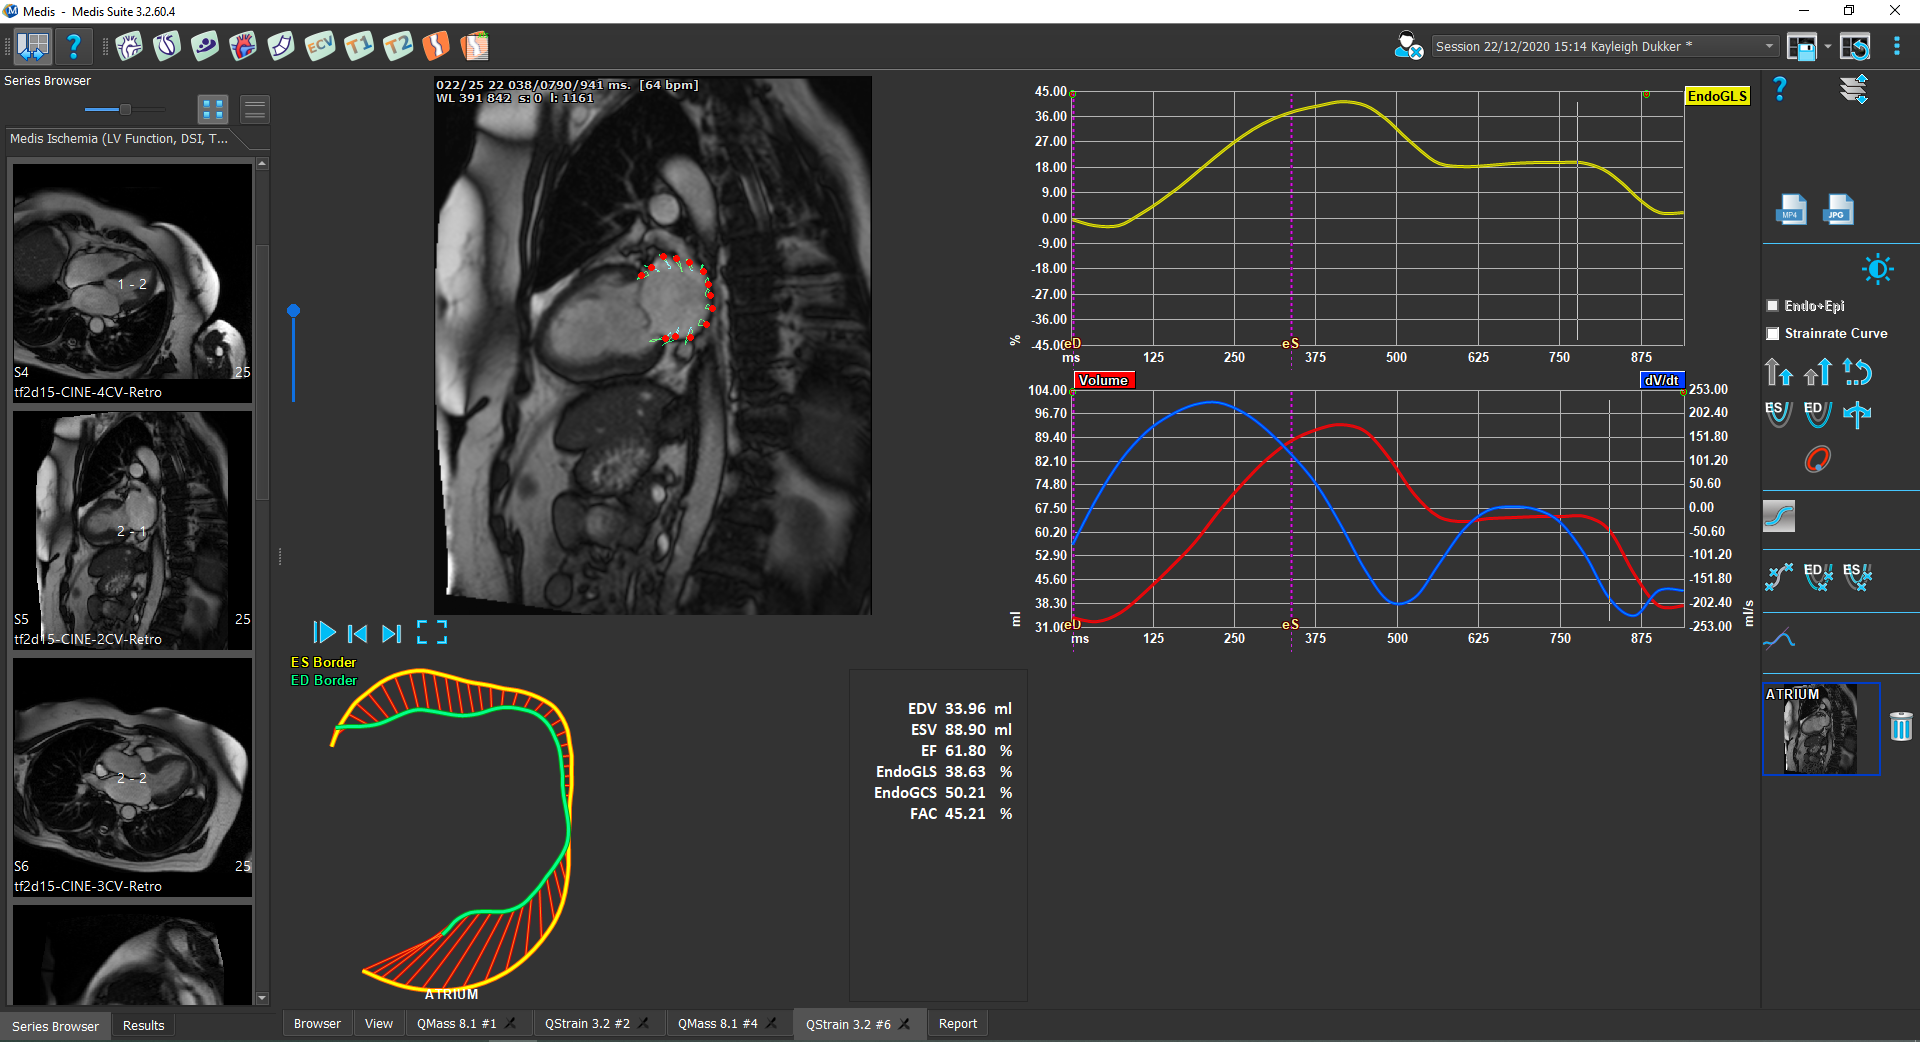The width and height of the screenshot is (1920, 1042).
Task: Open the brightness and contrast adjustment tool
Action: [x=1878, y=270]
